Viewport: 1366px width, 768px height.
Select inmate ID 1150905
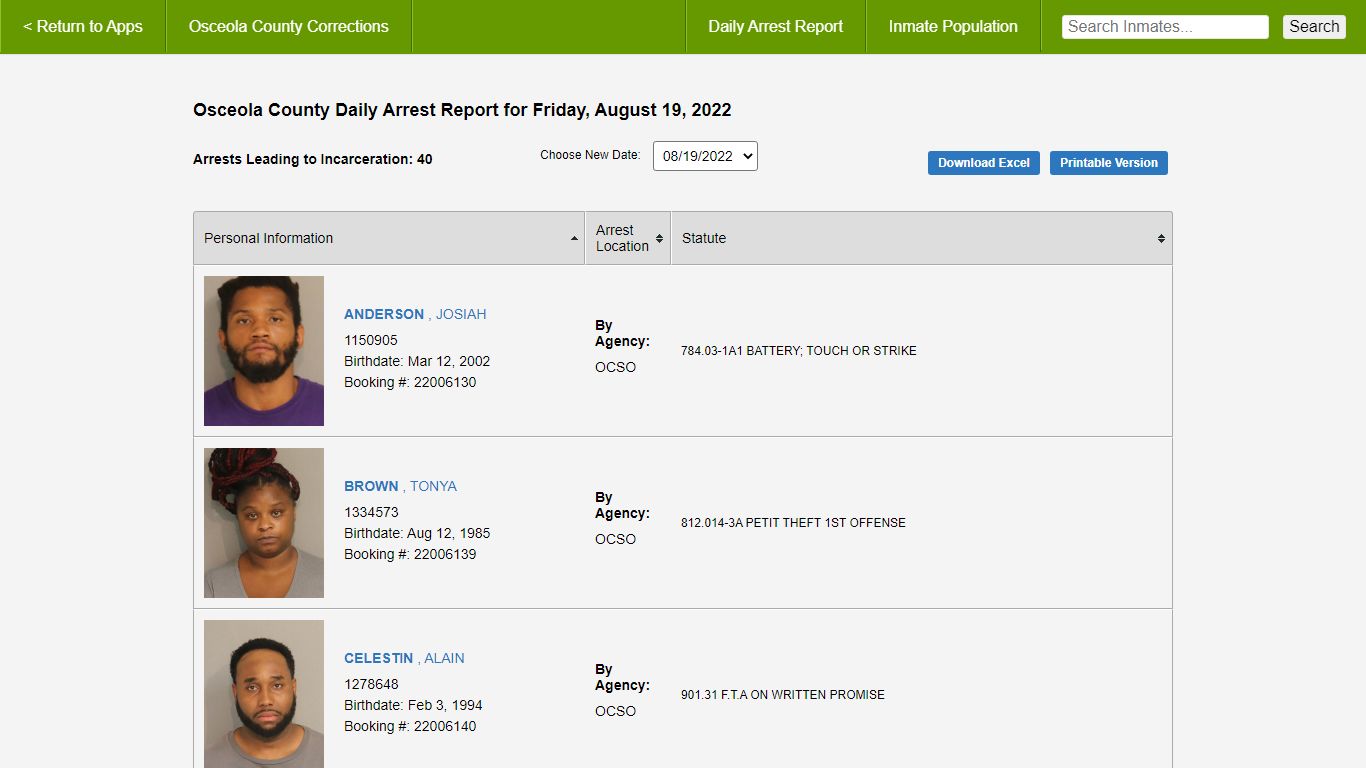(371, 340)
